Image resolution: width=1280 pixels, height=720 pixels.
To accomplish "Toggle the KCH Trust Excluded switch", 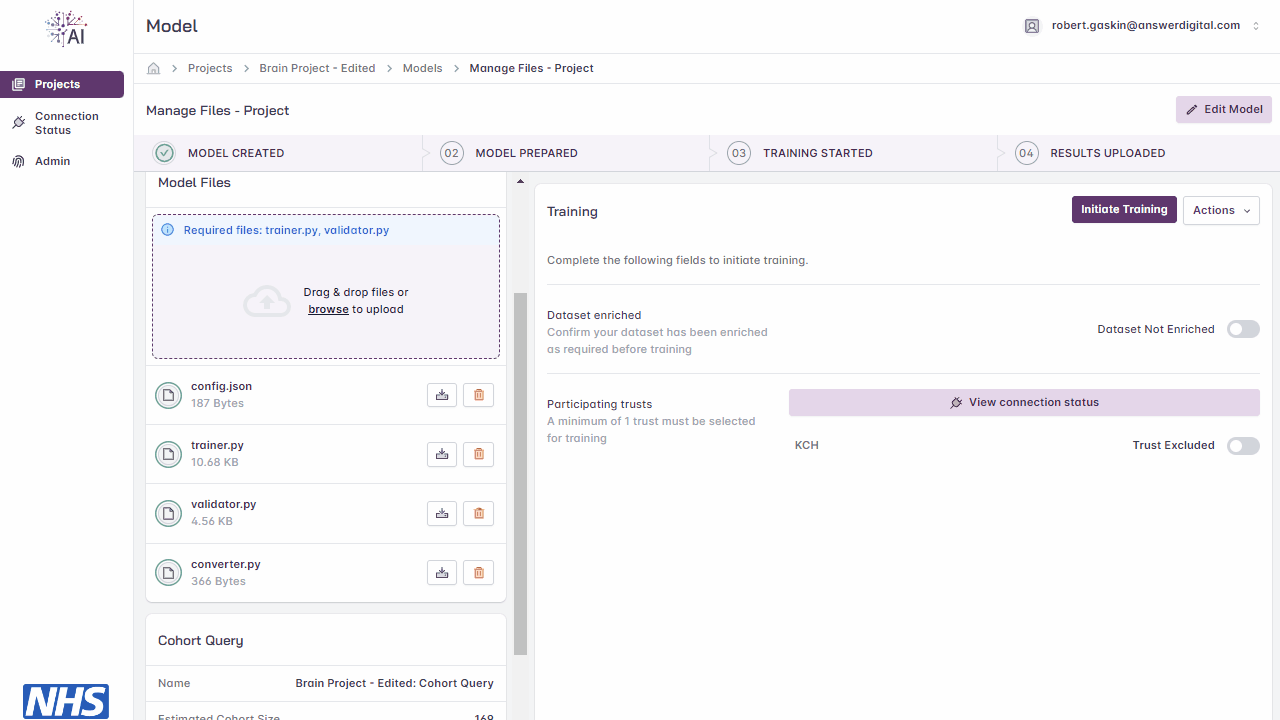I will [1243, 446].
